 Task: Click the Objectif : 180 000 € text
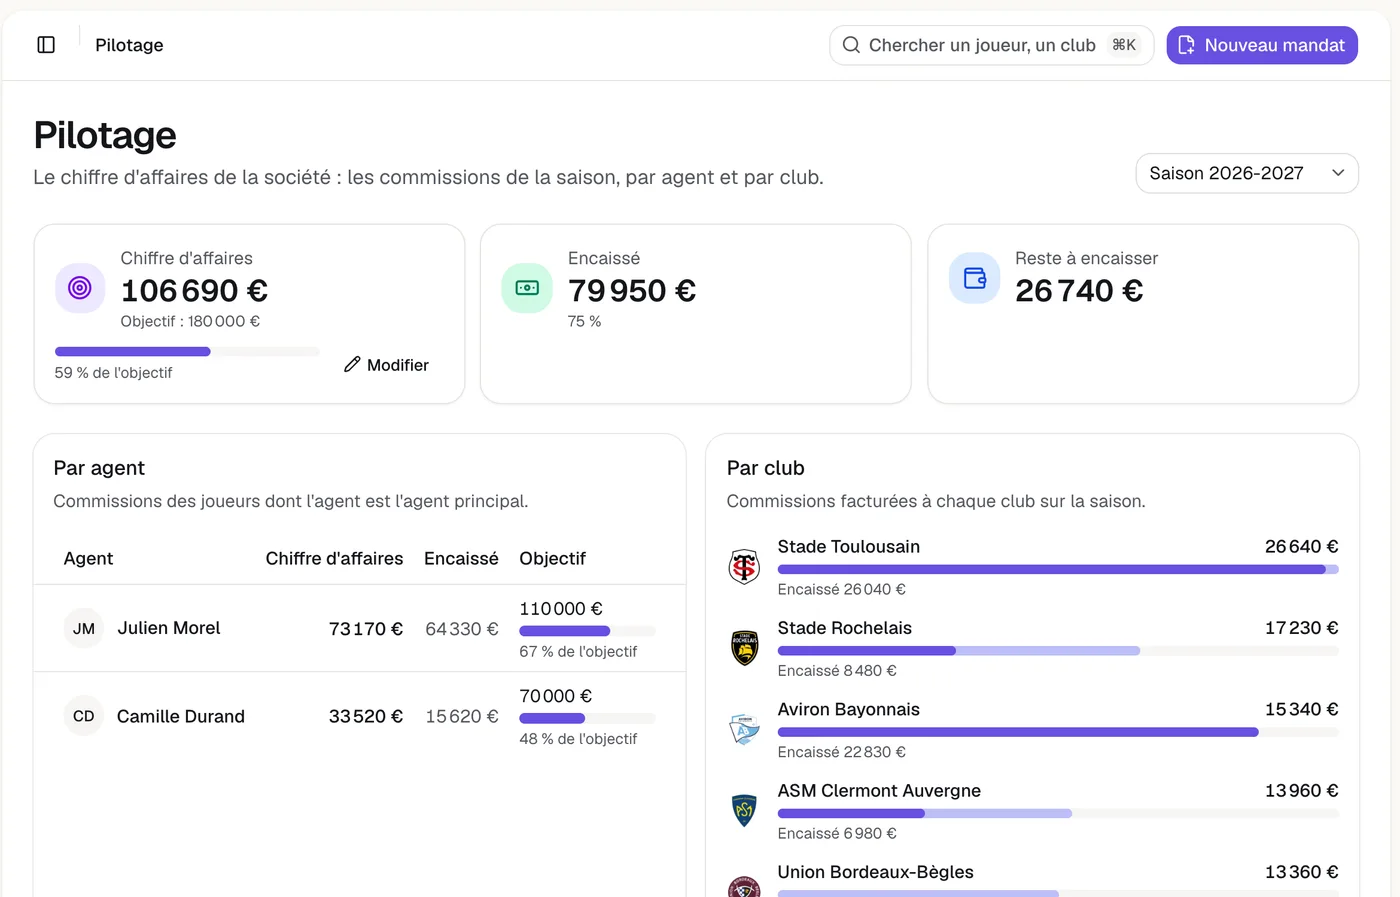pos(190,321)
